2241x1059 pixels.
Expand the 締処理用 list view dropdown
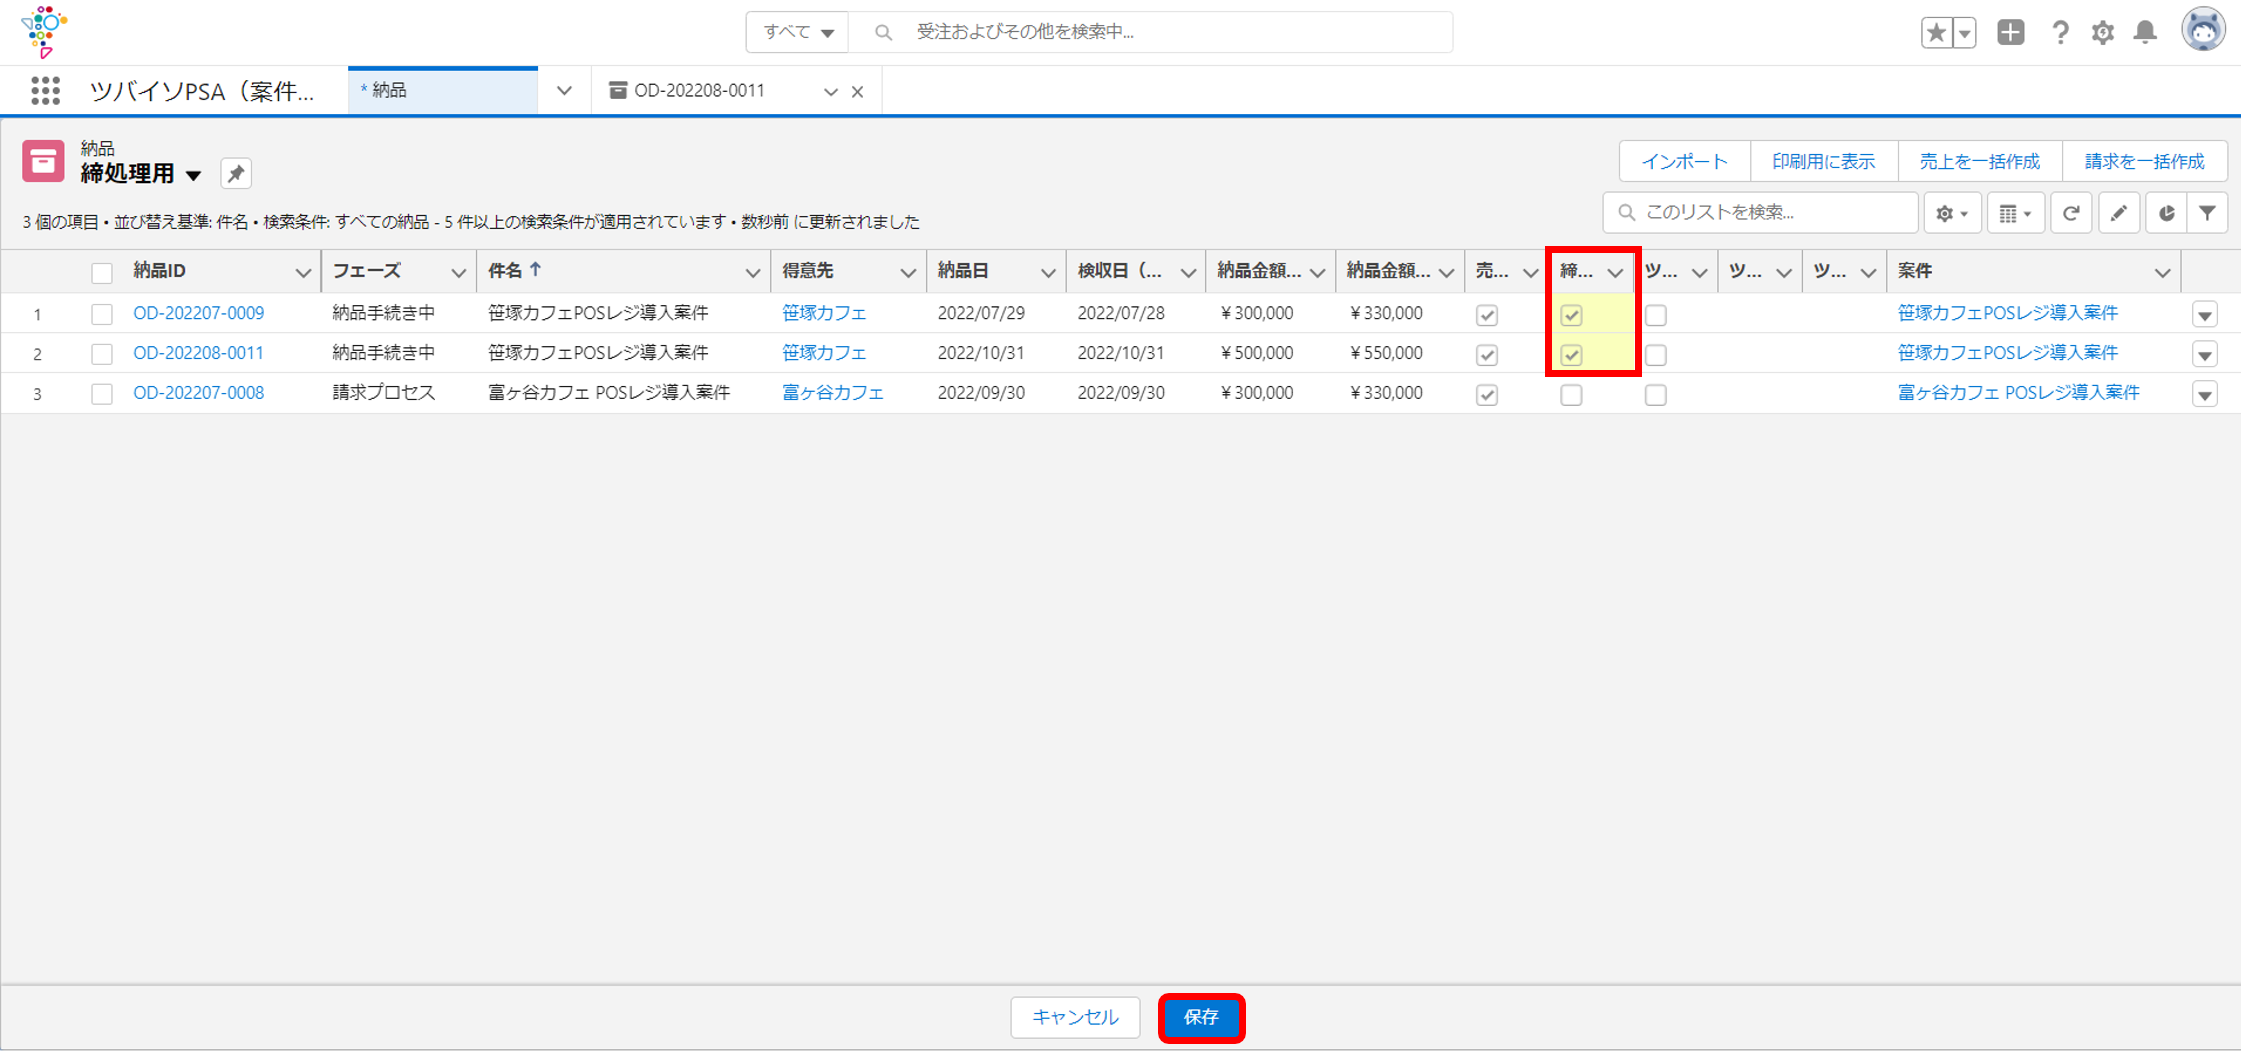point(194,175)
